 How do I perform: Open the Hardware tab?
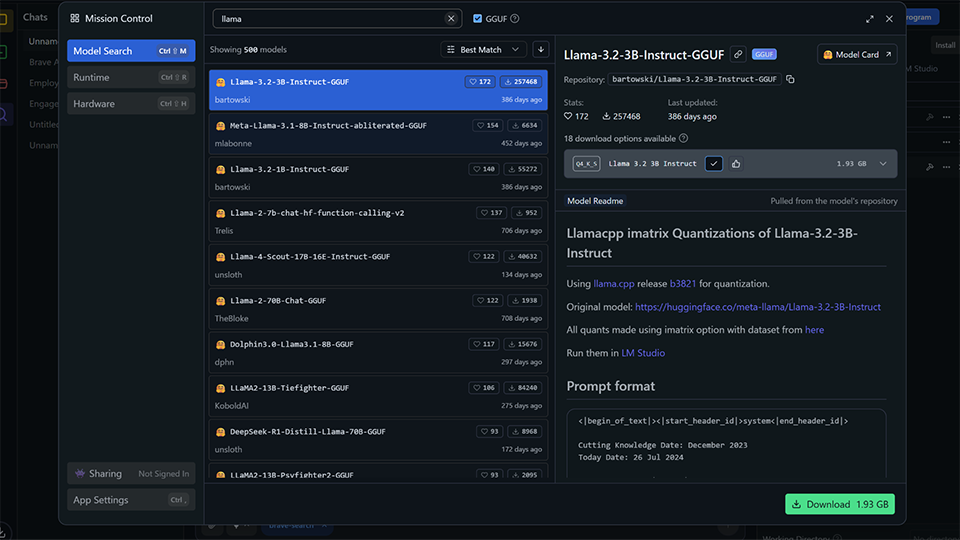131,103
